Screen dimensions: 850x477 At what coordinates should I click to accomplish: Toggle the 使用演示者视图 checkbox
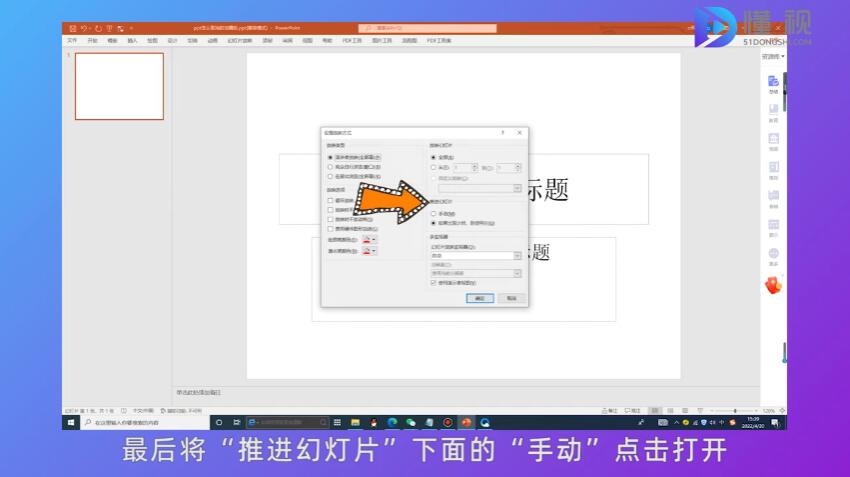[x=433, y=283]
